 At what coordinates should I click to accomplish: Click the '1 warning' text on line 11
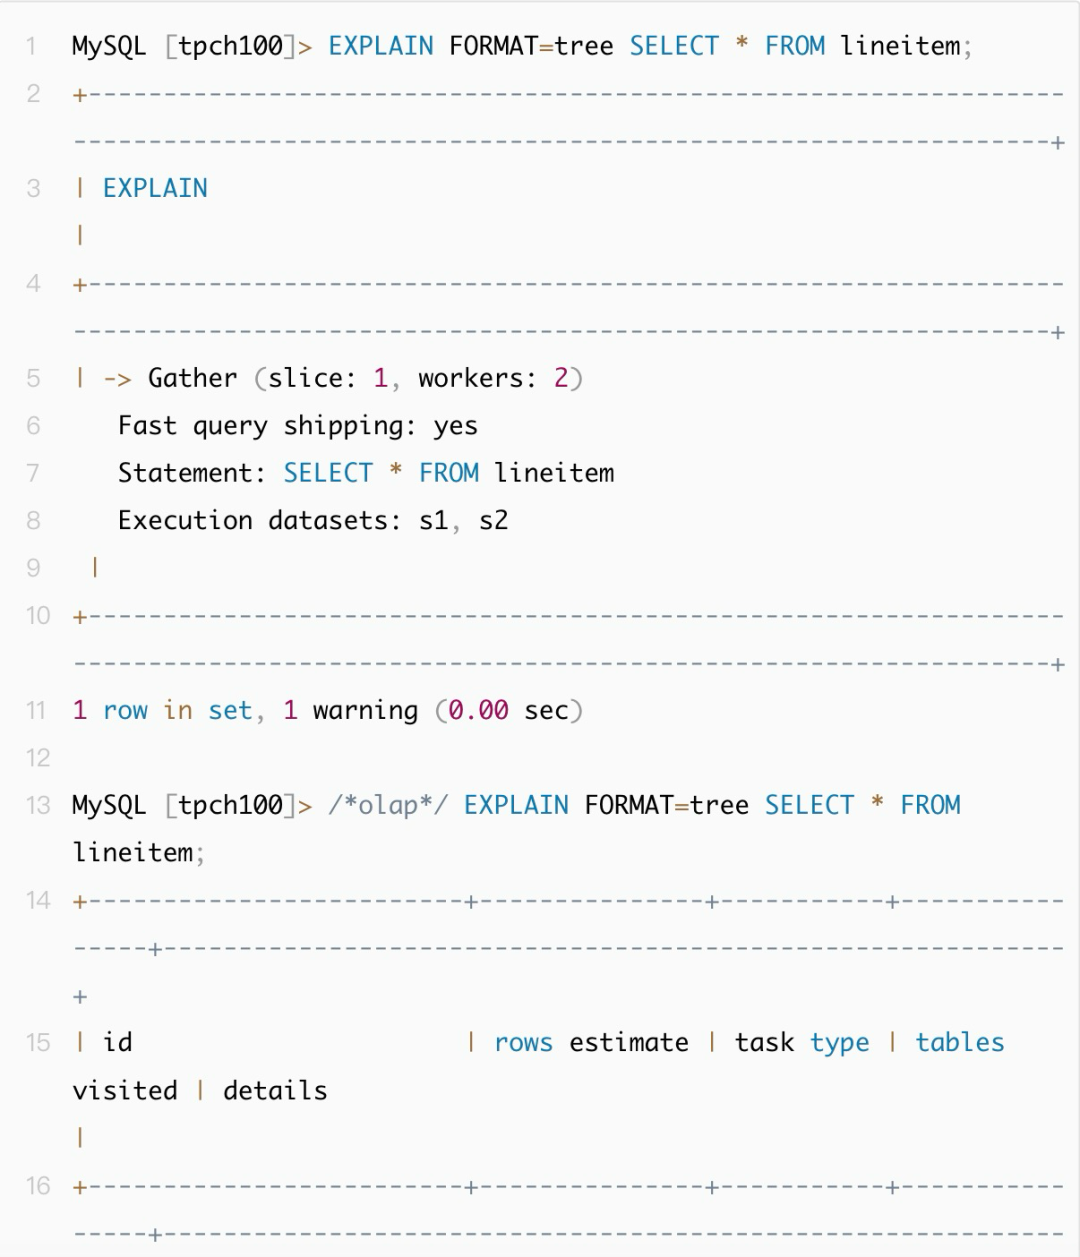tap(351, 711)
